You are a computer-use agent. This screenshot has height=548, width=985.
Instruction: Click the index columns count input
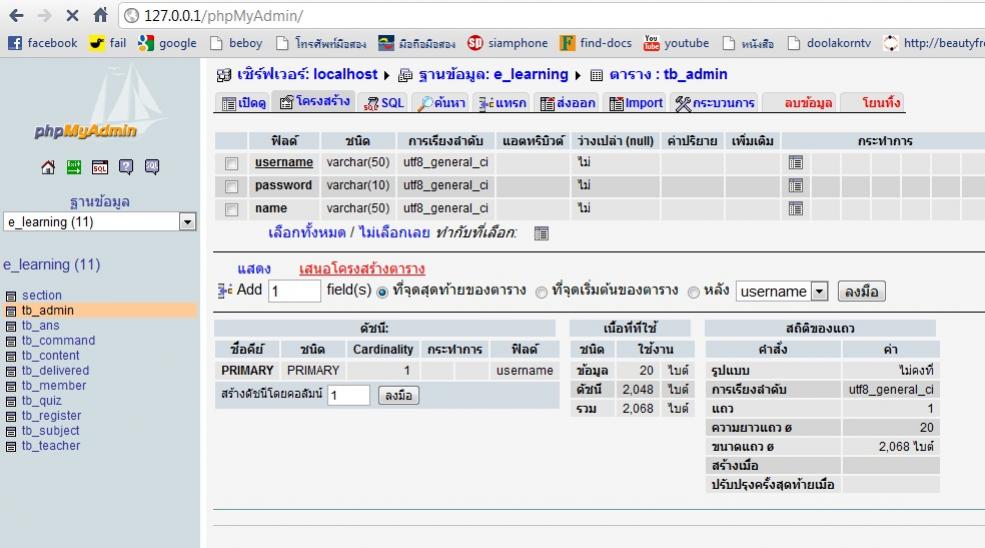349,395
